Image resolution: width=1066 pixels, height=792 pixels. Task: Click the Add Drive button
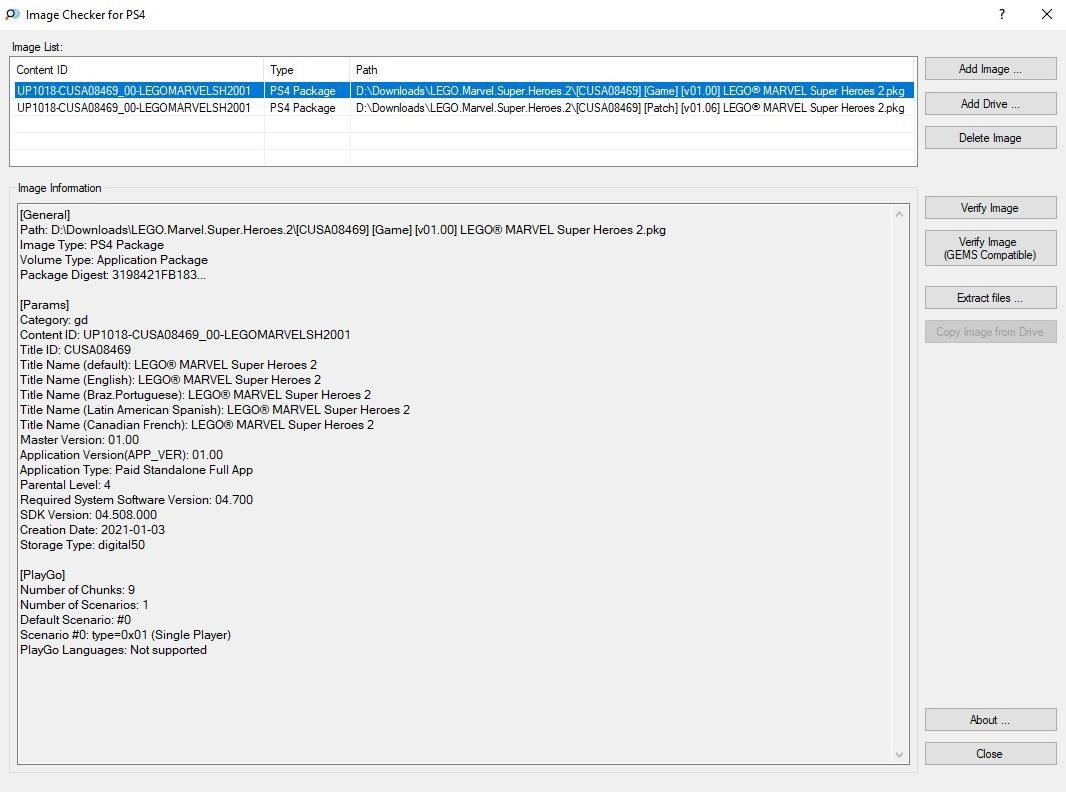pos(990,103)
